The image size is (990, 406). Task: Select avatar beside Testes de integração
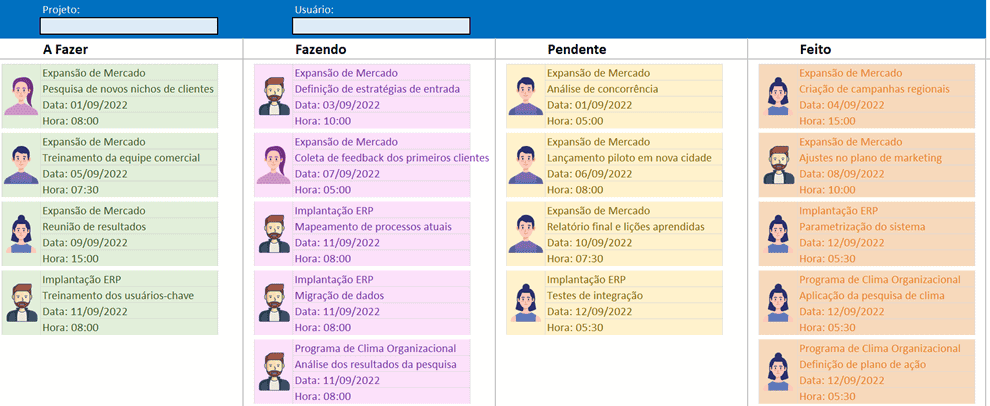(x=525, y=303)
